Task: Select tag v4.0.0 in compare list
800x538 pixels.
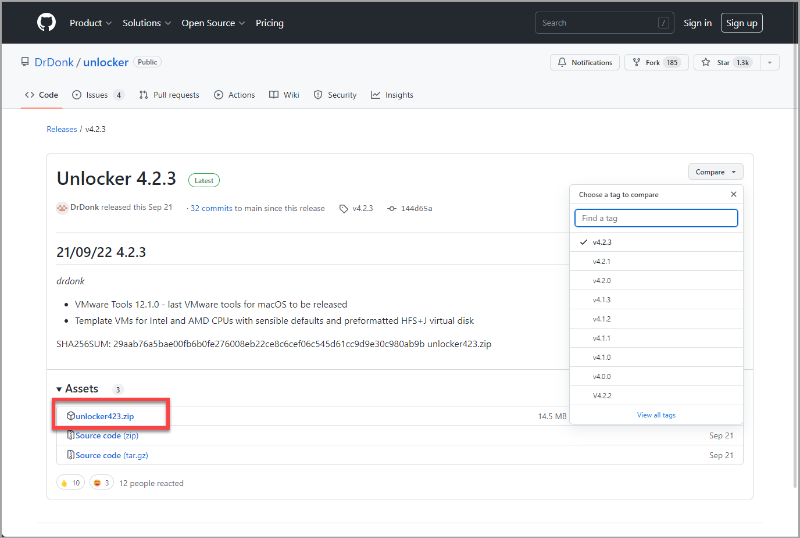Action: [x=656, y=376]
